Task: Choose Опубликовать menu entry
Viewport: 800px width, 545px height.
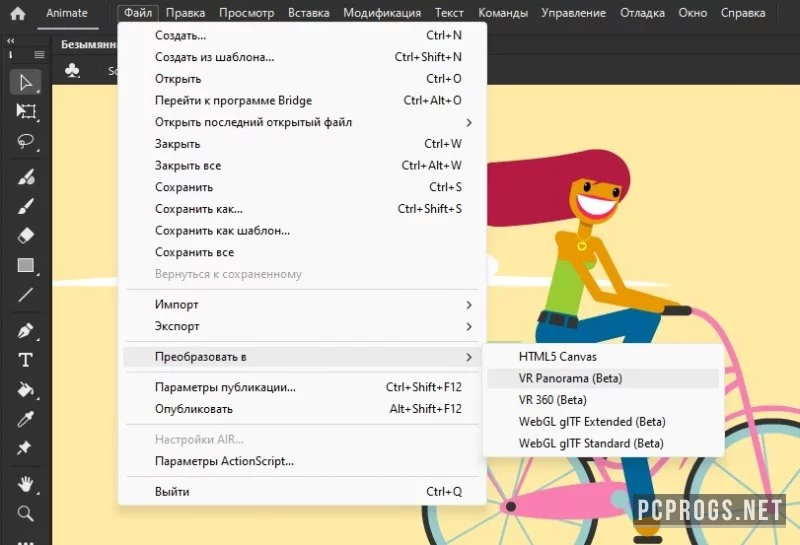Action: click(302, 409)
